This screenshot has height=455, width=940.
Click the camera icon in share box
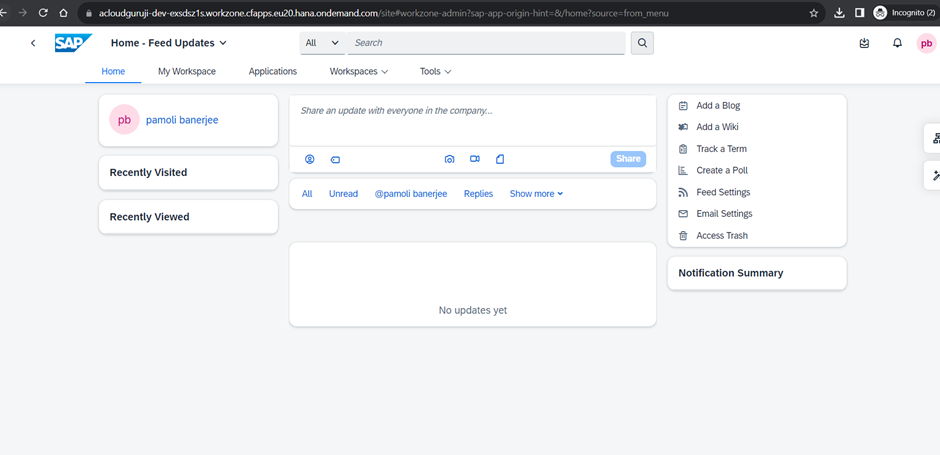point(450,159)
